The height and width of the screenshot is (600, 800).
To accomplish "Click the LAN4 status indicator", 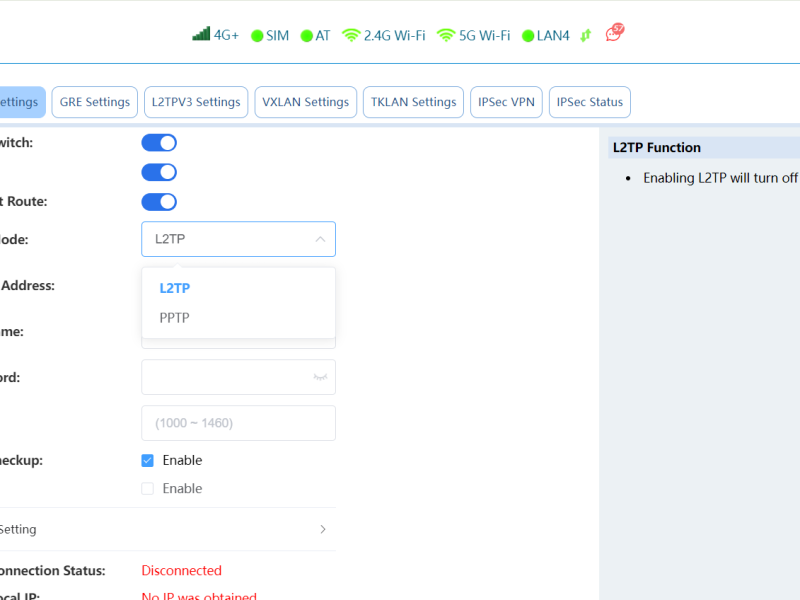I will [x=528, y=36].
